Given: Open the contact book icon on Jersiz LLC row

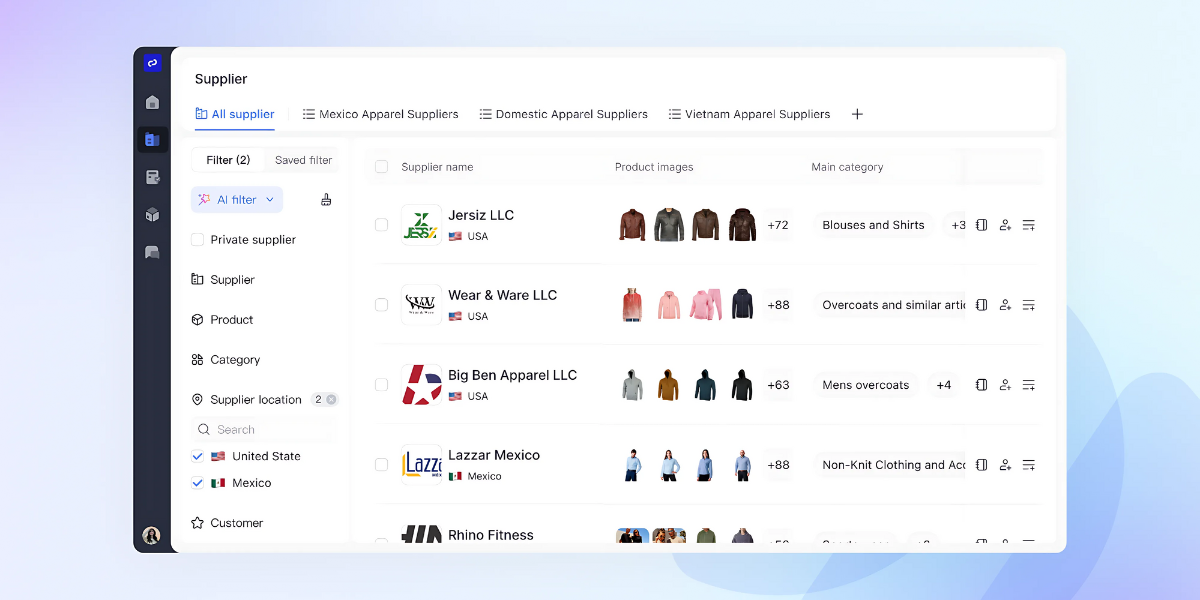Looking at the screenshot, I should [x=981, y=225].
